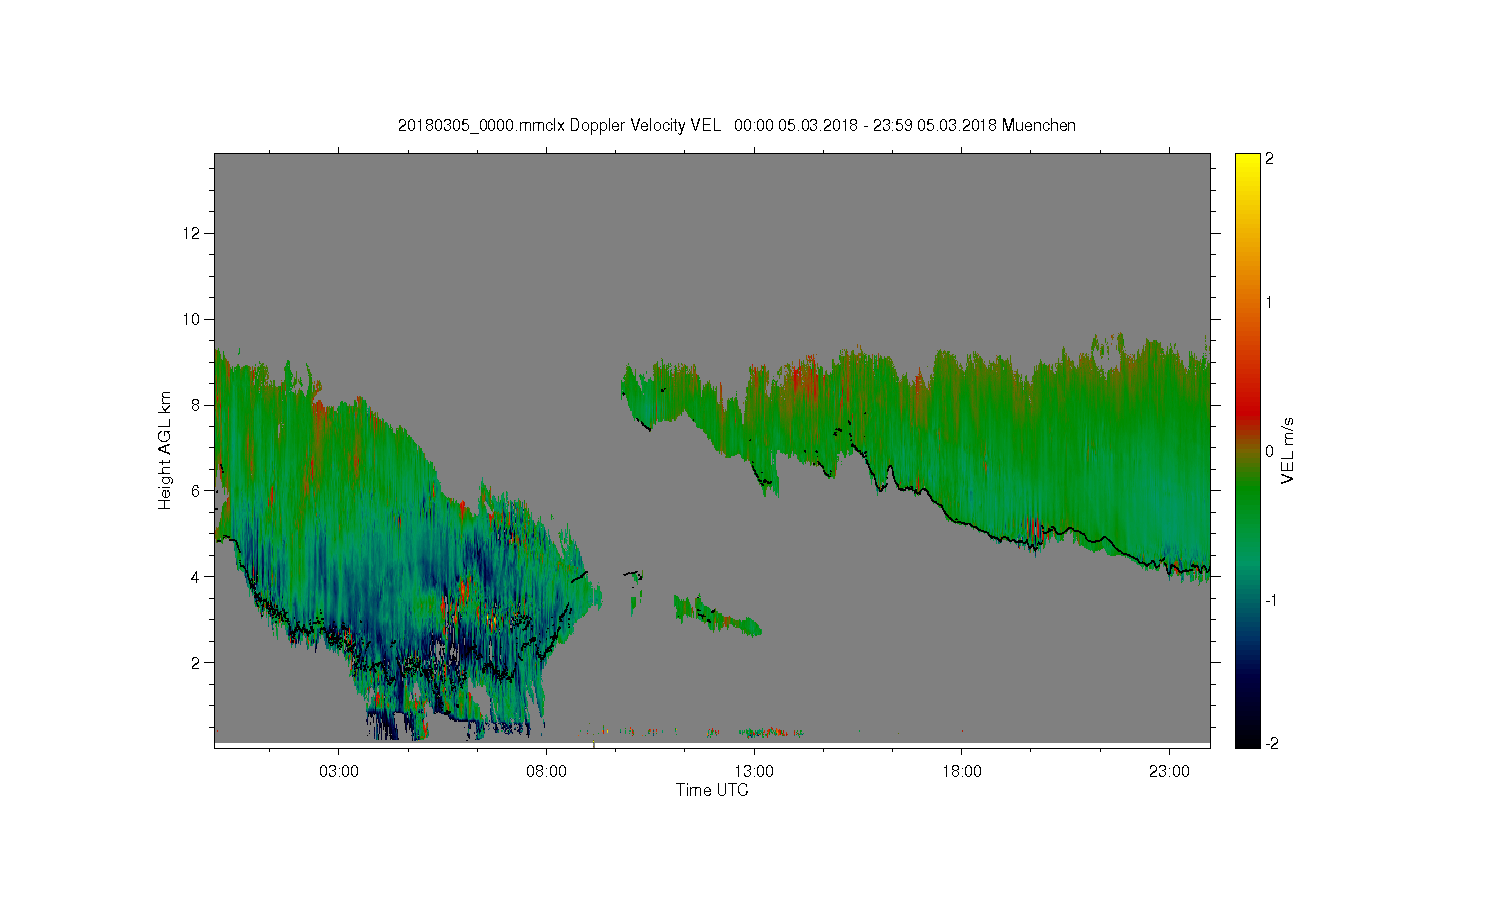Click the 'VEL m/s' colorbar label
This screenshot has width=1500, height=900.
[x=1288, y=451]
